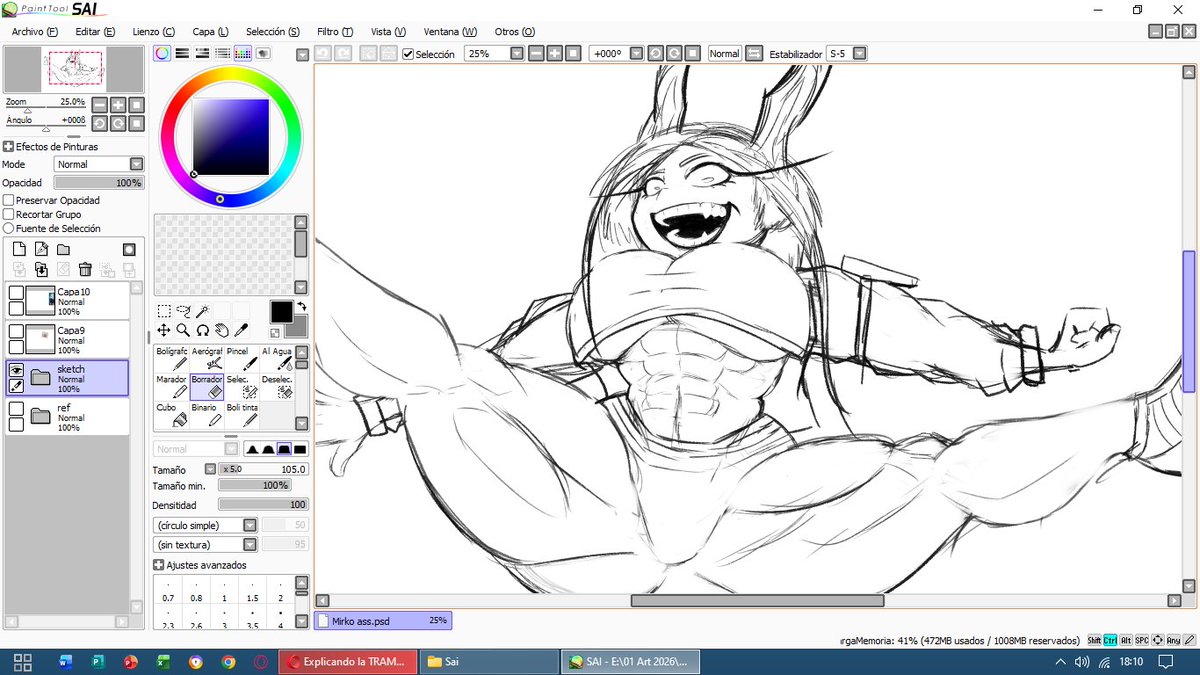This screenshot has width=1200, height=675.
Task: Select the Al Agua watercolor tool
Action: [276, 358]
